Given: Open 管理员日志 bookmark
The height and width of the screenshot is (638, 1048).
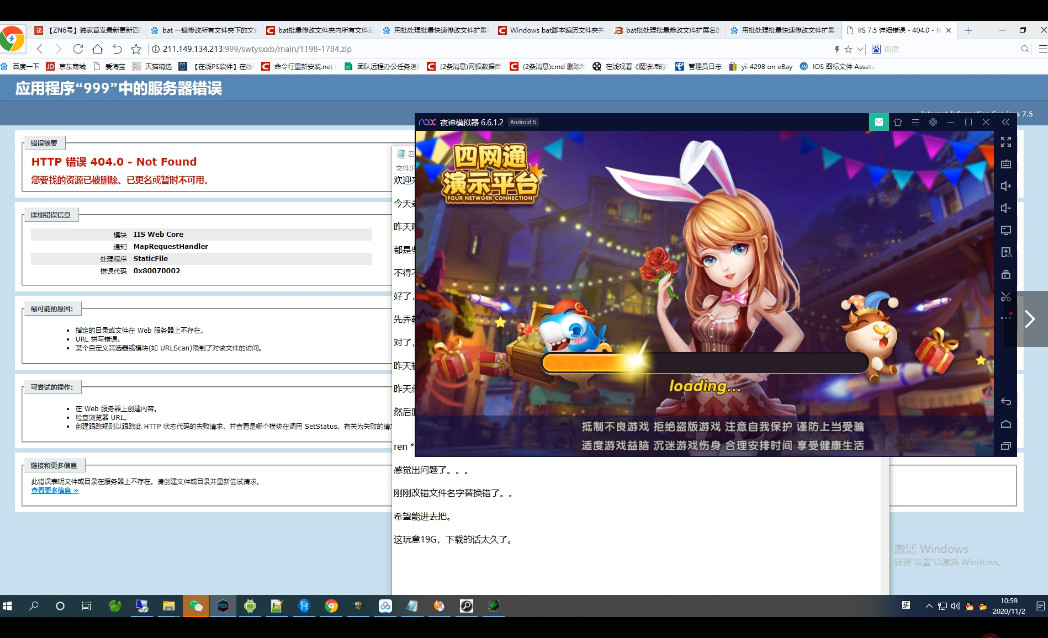Looking at the screenshot, I should click(x=698, y=66).
